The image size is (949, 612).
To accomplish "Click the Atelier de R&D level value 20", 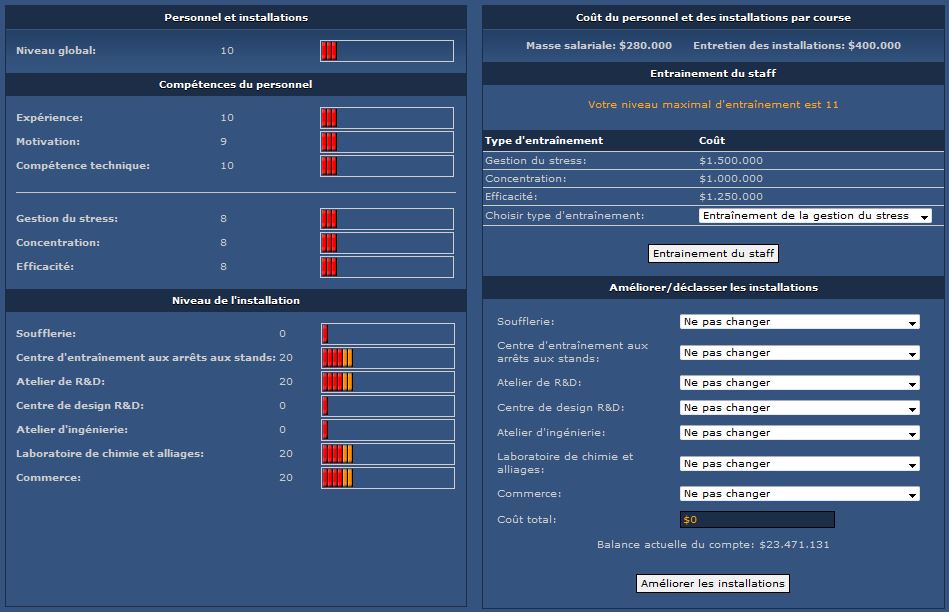I will [x=286, y=382].
